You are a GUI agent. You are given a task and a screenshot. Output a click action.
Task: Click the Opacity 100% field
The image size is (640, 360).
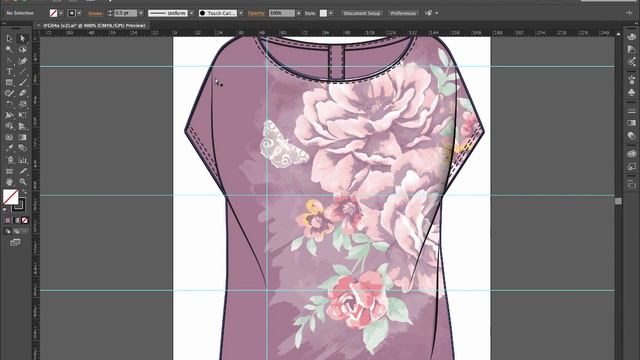point(282,13)
